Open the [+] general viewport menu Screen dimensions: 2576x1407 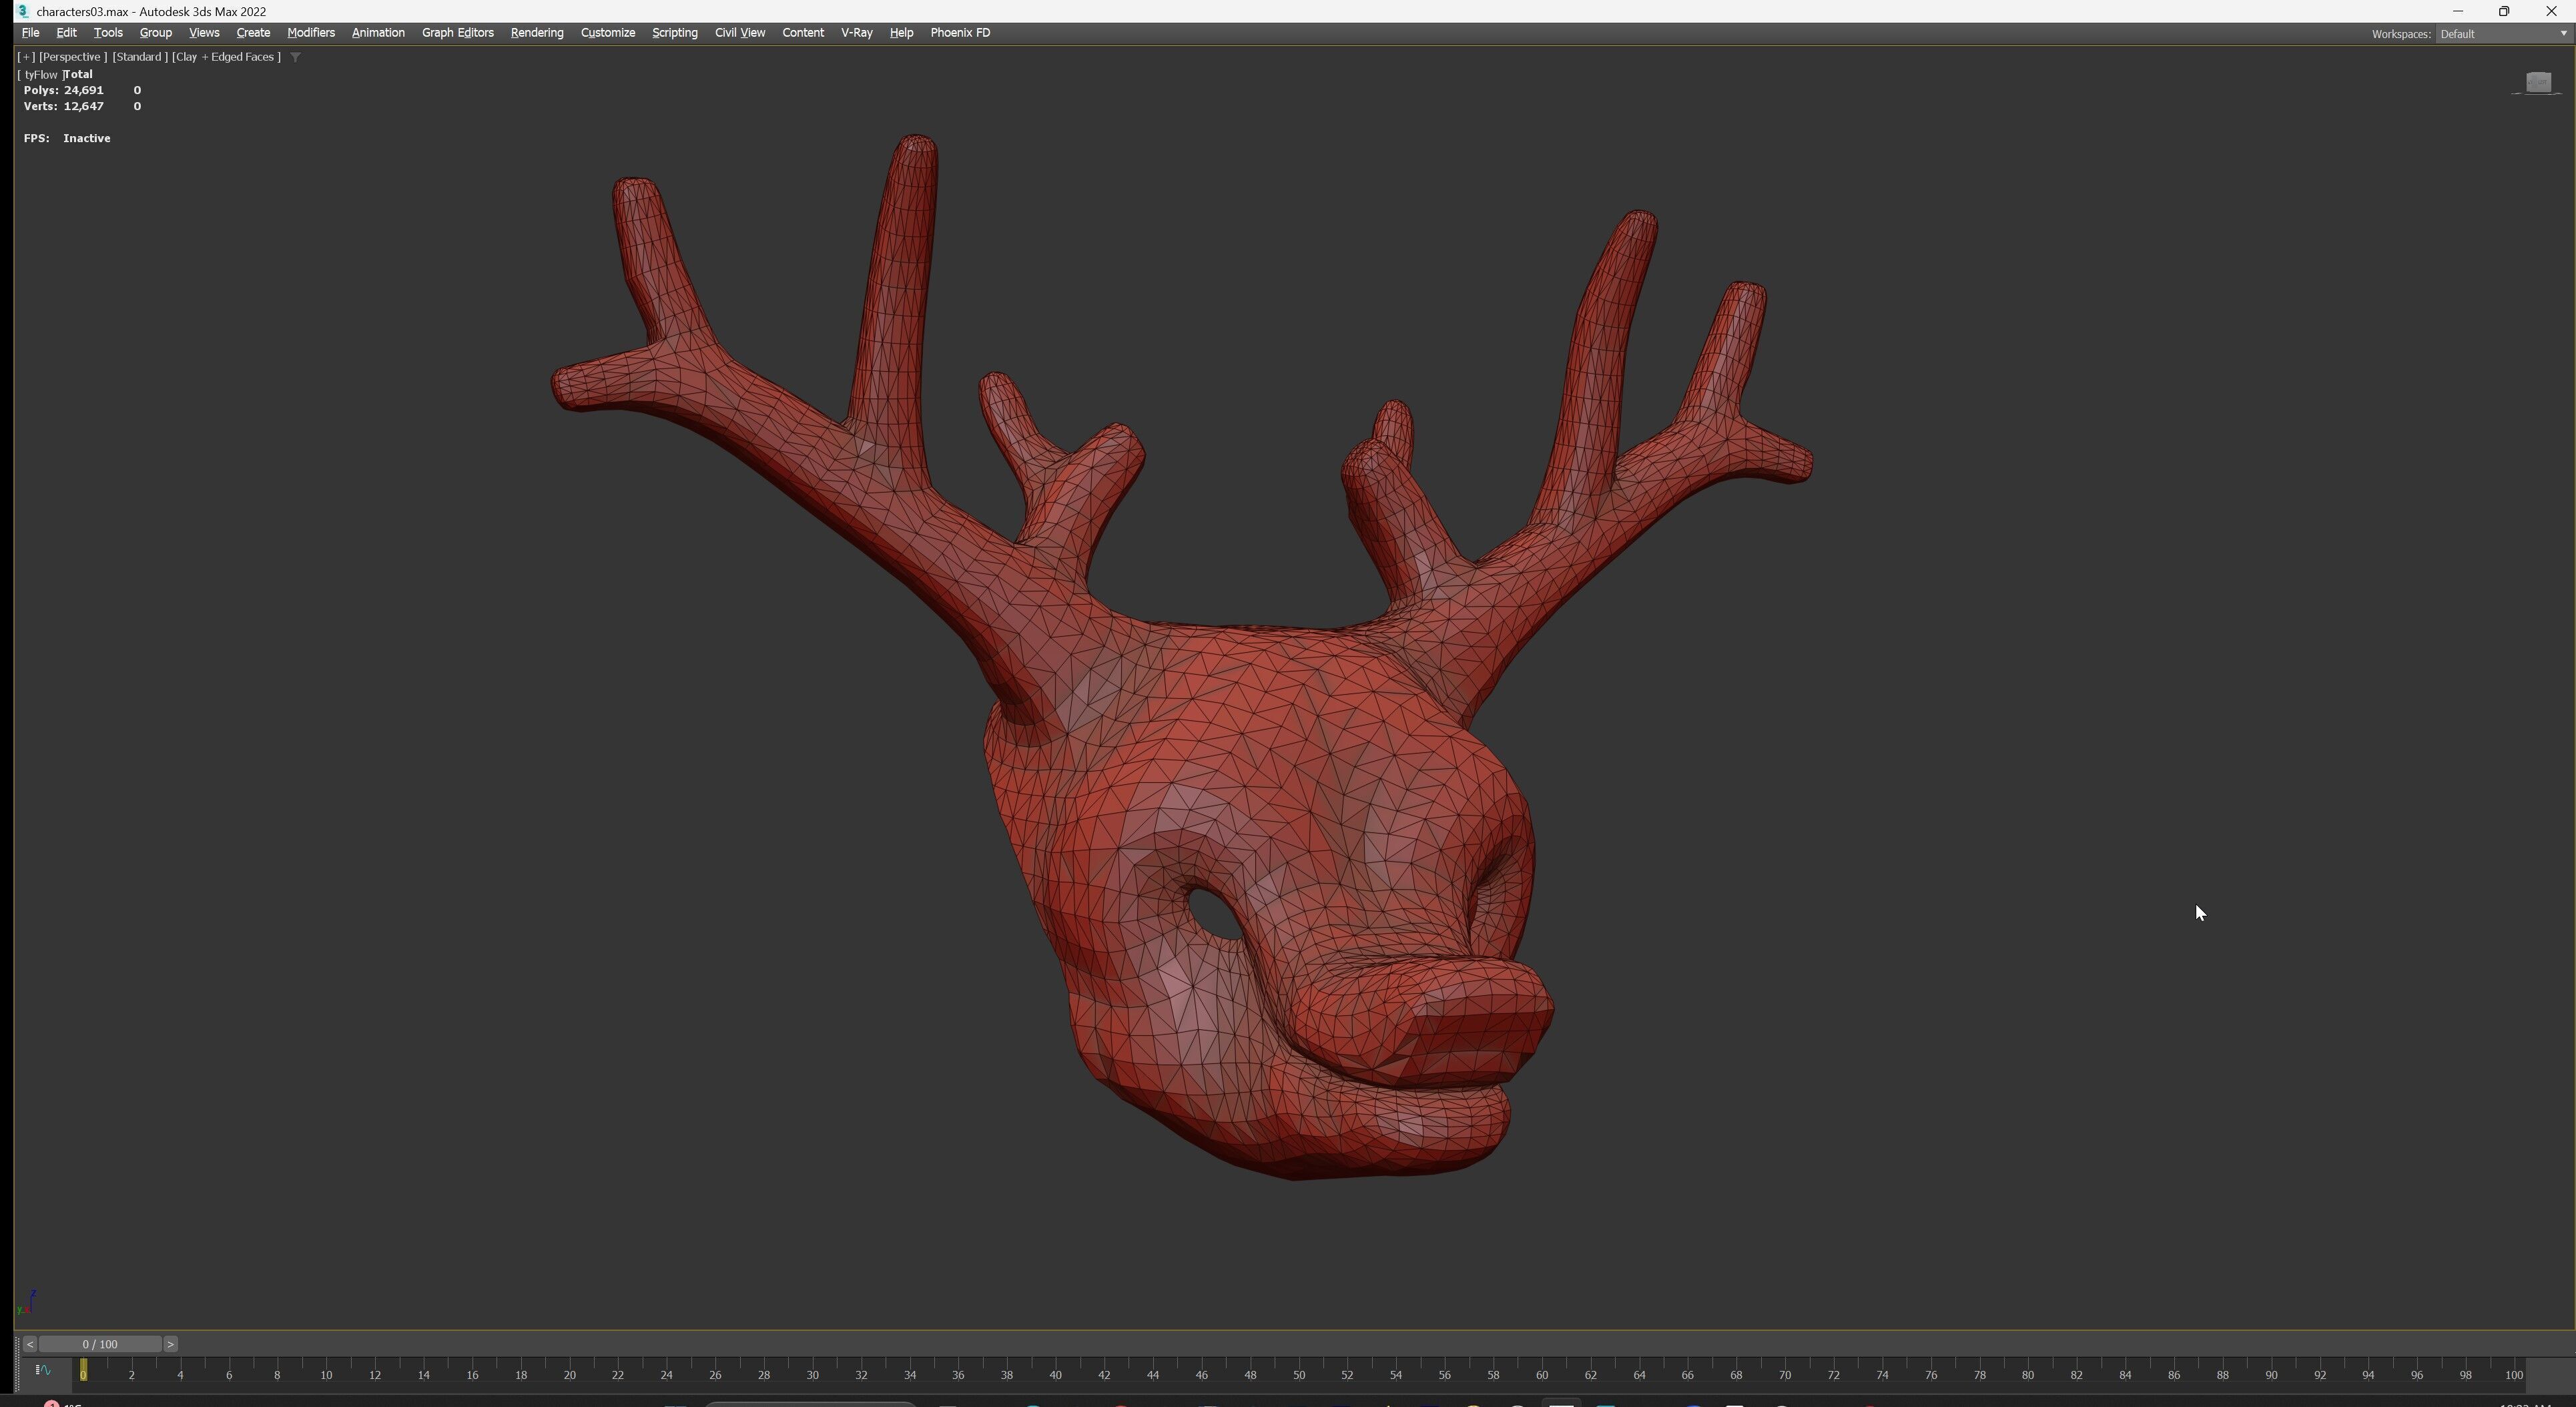(x=26, y=57)
